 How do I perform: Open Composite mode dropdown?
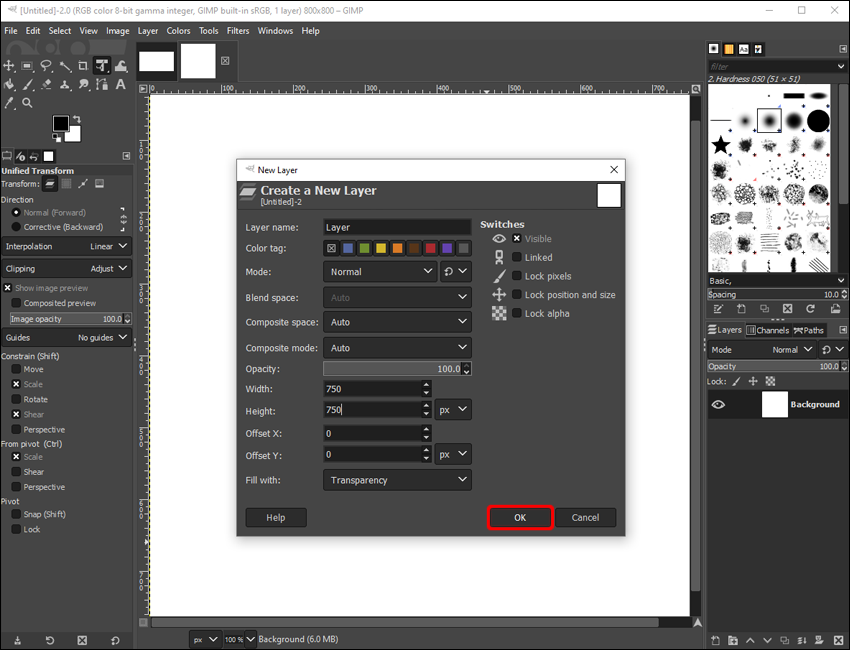[x=397, y=347]
